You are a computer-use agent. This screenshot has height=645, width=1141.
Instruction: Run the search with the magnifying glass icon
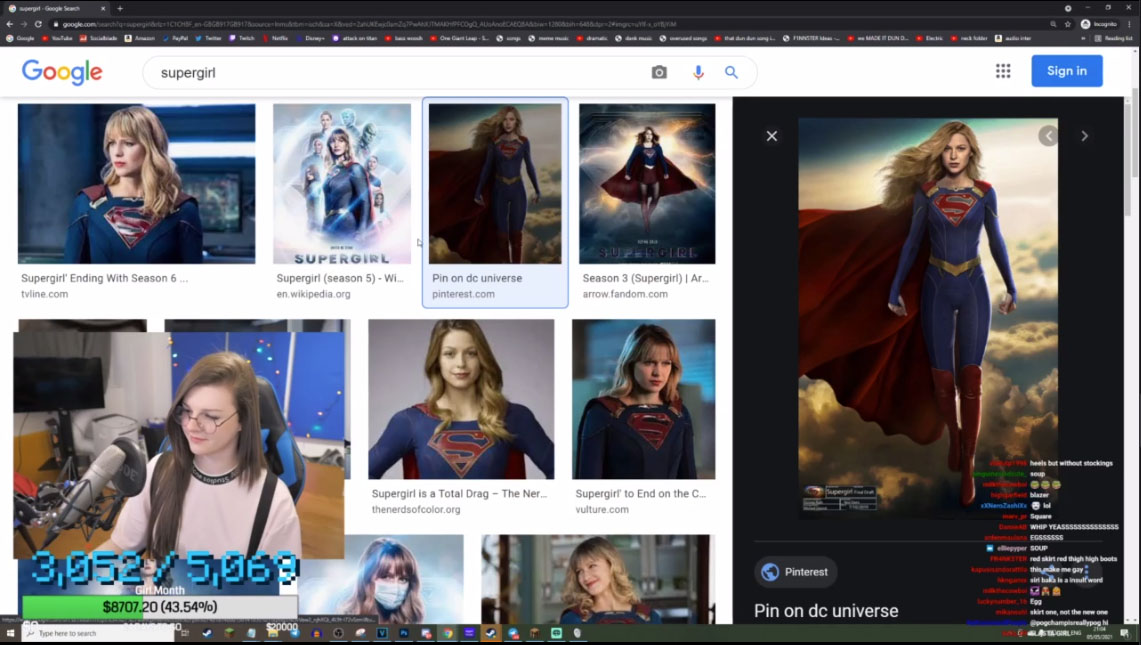tap(731, 72)
